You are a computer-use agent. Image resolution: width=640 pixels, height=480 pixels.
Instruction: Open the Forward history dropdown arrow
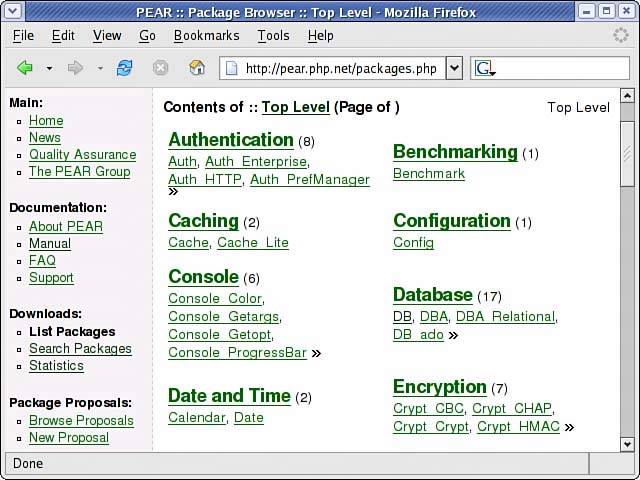[x=100, y=69]
